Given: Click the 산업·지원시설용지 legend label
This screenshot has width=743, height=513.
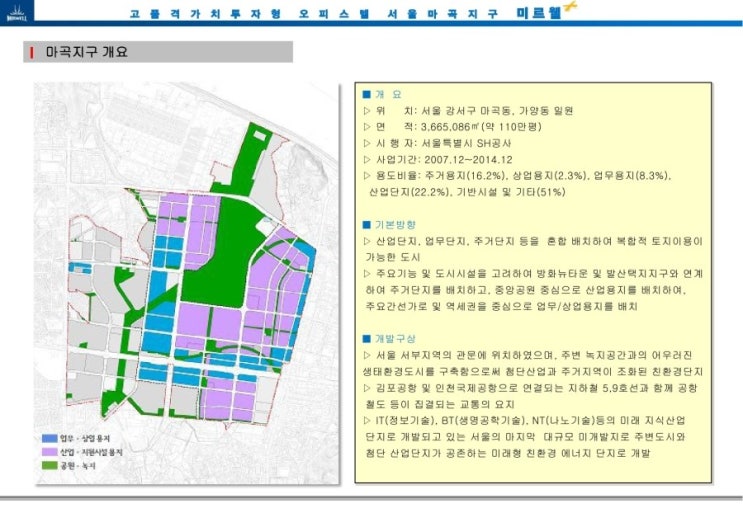Looking at the screenshot, I should point(91,452).
